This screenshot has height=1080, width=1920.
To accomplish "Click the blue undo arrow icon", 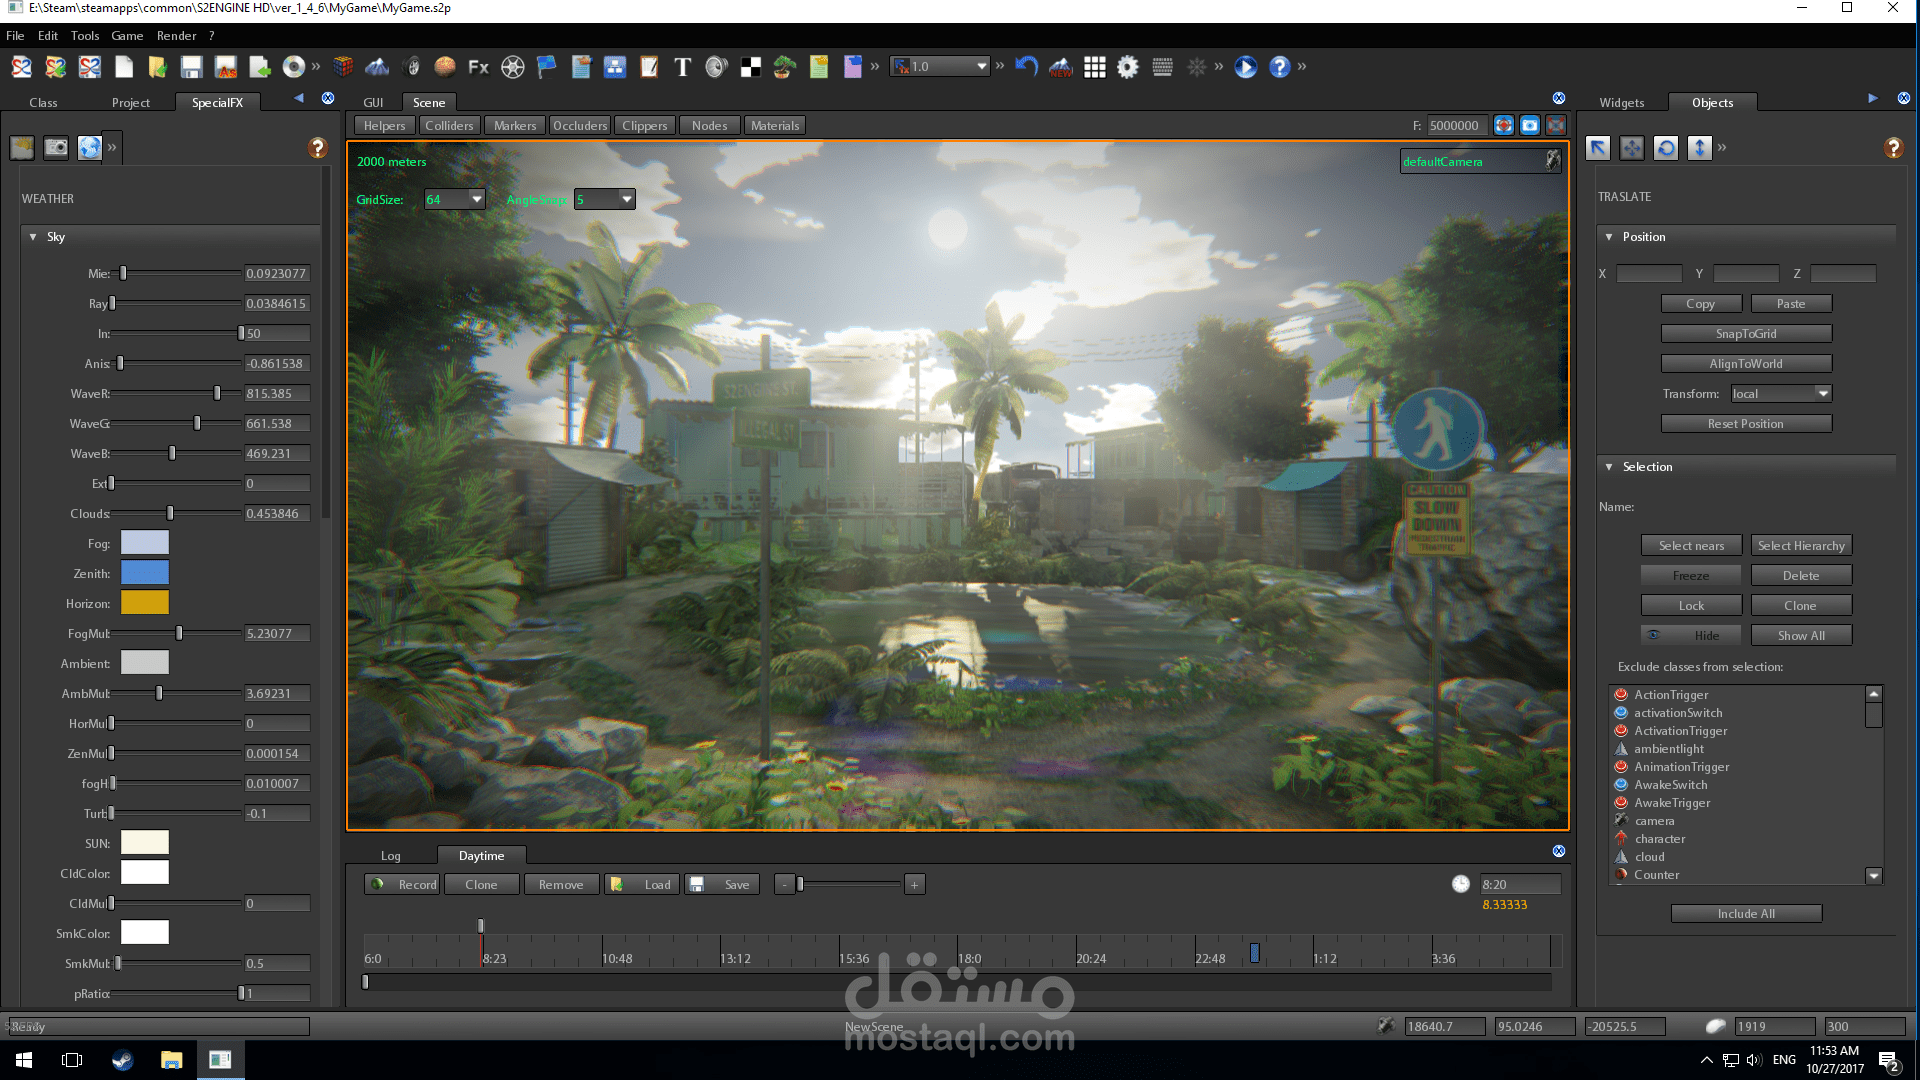I will pyautogui.click(x=1026, y=67).
